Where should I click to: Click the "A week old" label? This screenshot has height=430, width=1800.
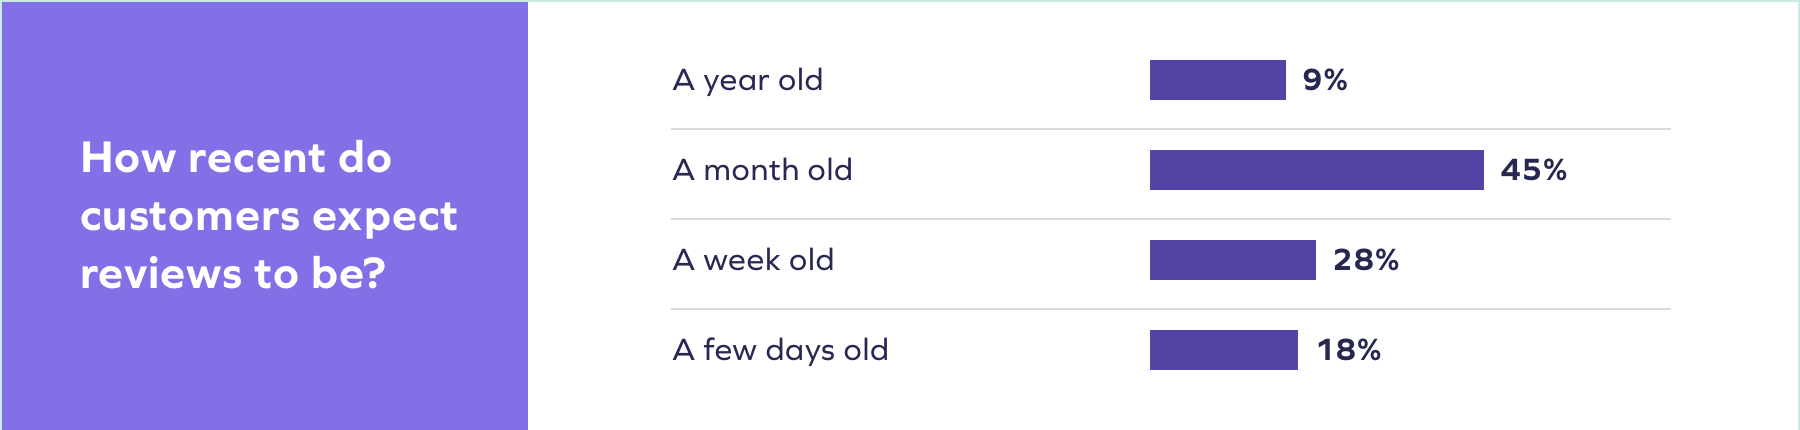pos(753,260)
